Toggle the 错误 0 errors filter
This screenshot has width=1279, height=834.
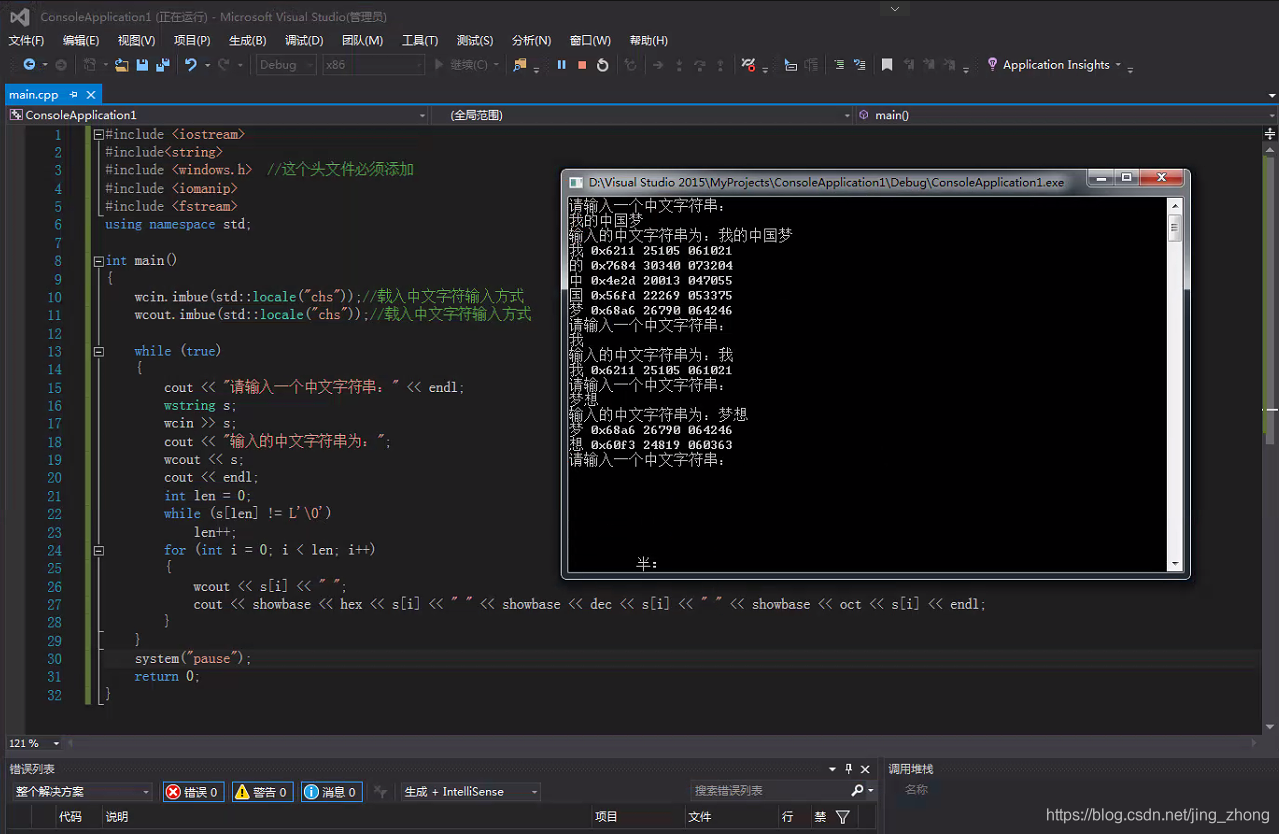coord(193,792)
